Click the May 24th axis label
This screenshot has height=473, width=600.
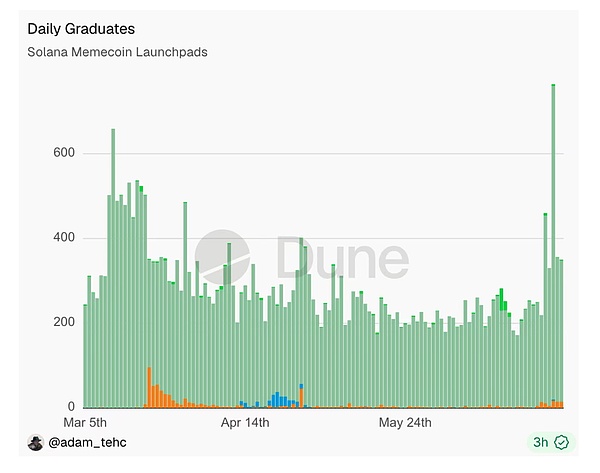[405, 422]
